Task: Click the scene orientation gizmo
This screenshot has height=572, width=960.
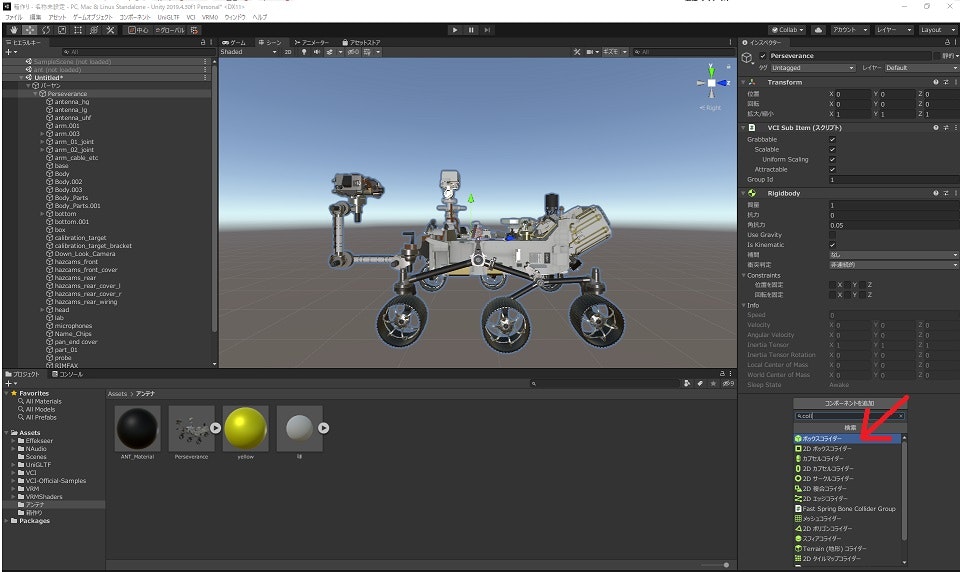Action: [x=710, y=84]
